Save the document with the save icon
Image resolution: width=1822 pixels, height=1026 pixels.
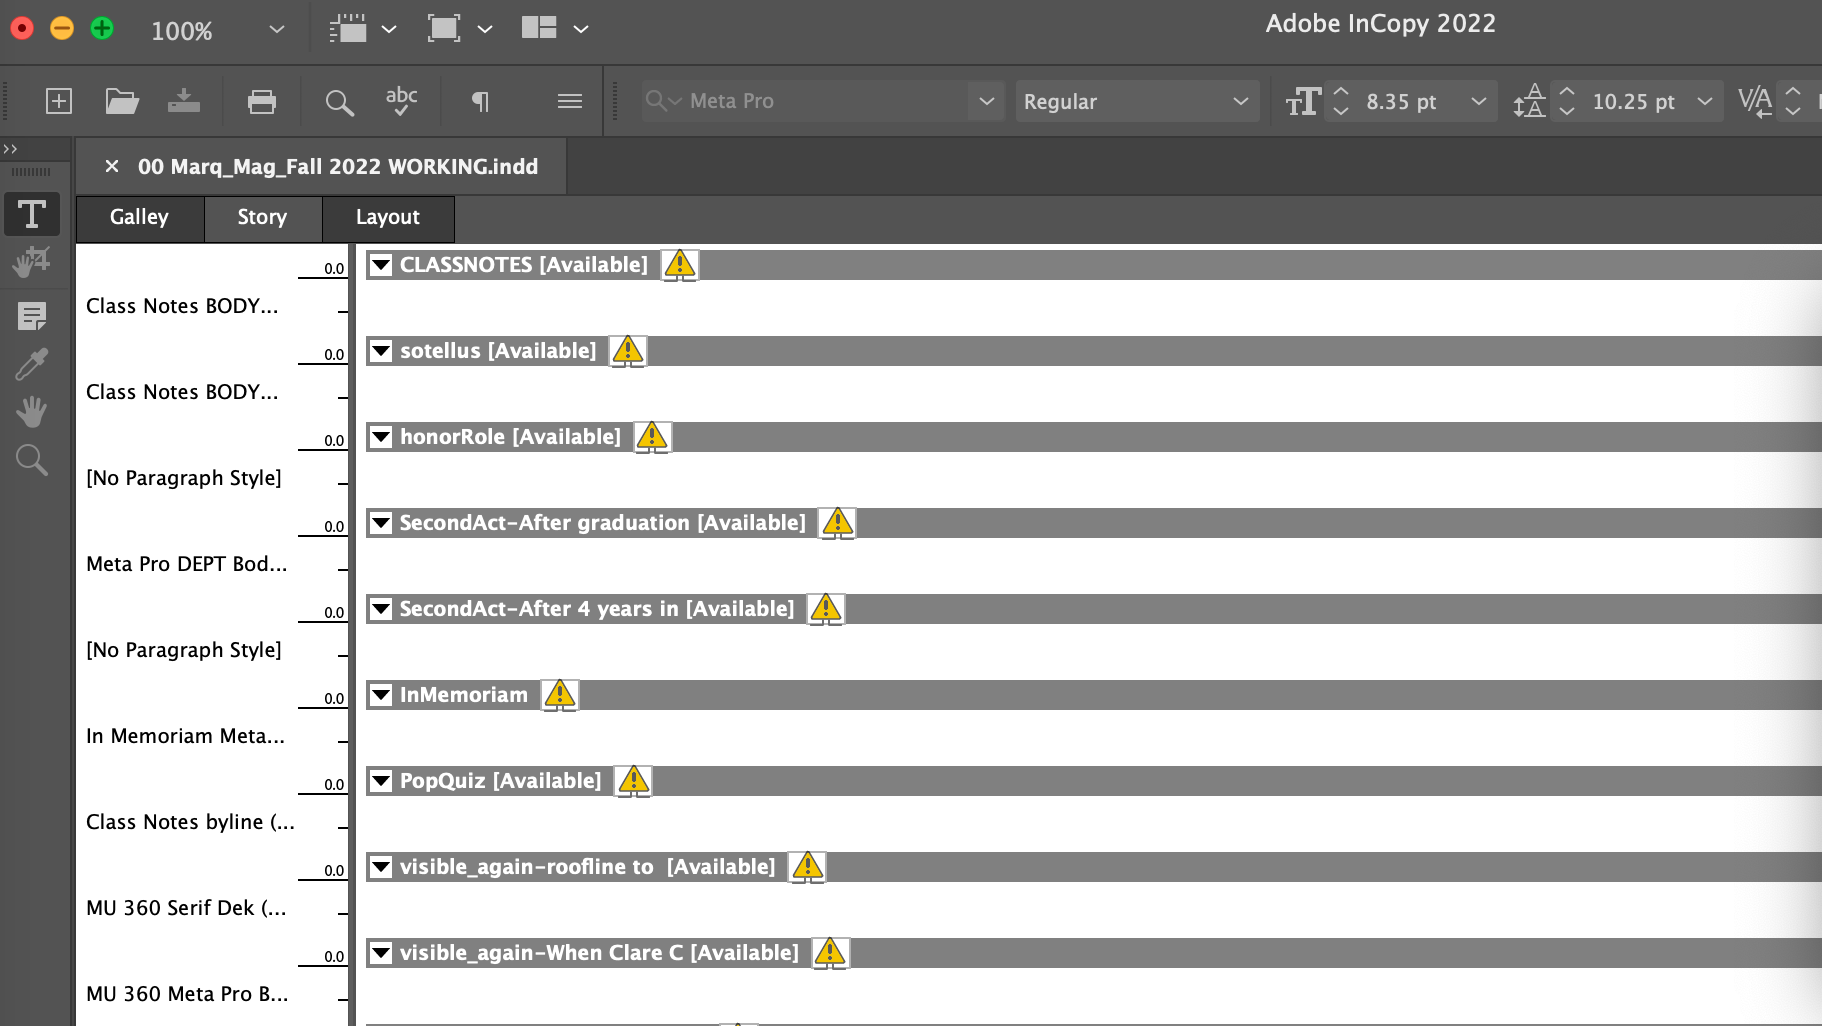tap(183, 101)
